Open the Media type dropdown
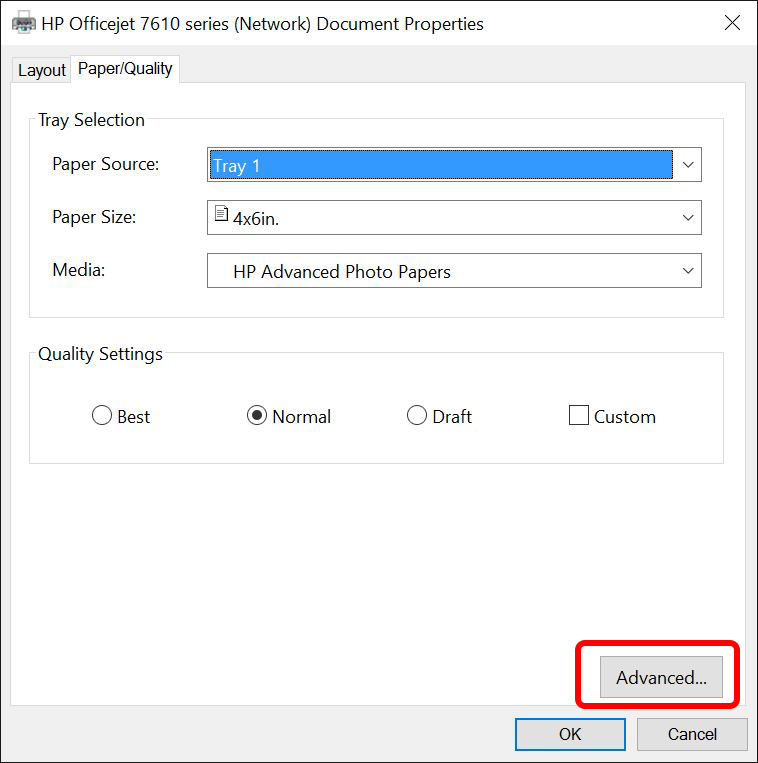758x763 pixels. pyautogui.click(x=440, y=271)
